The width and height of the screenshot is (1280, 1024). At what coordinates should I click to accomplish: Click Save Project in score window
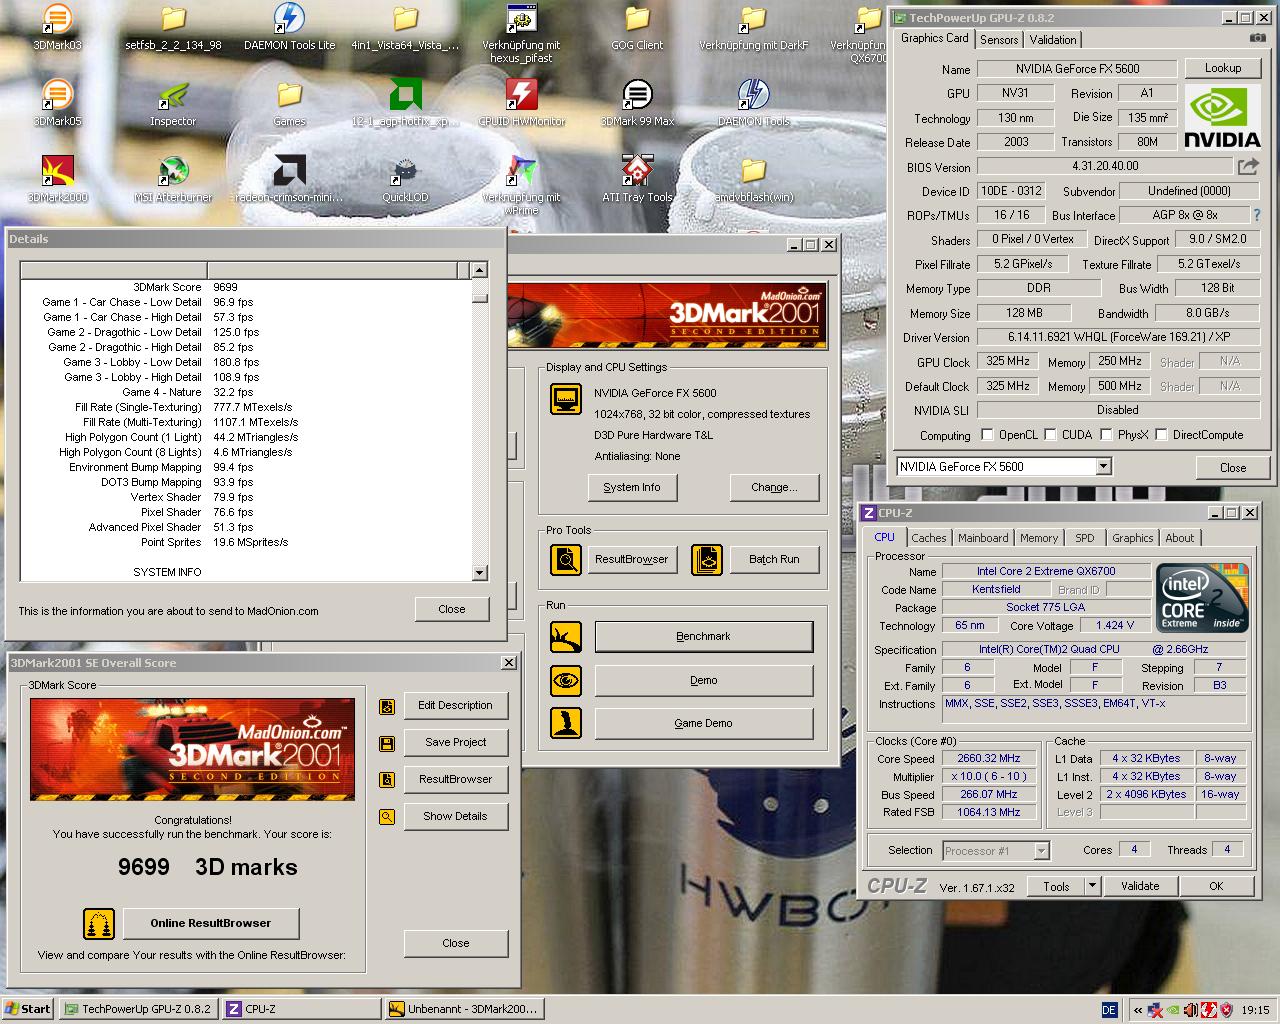(456, 742)
